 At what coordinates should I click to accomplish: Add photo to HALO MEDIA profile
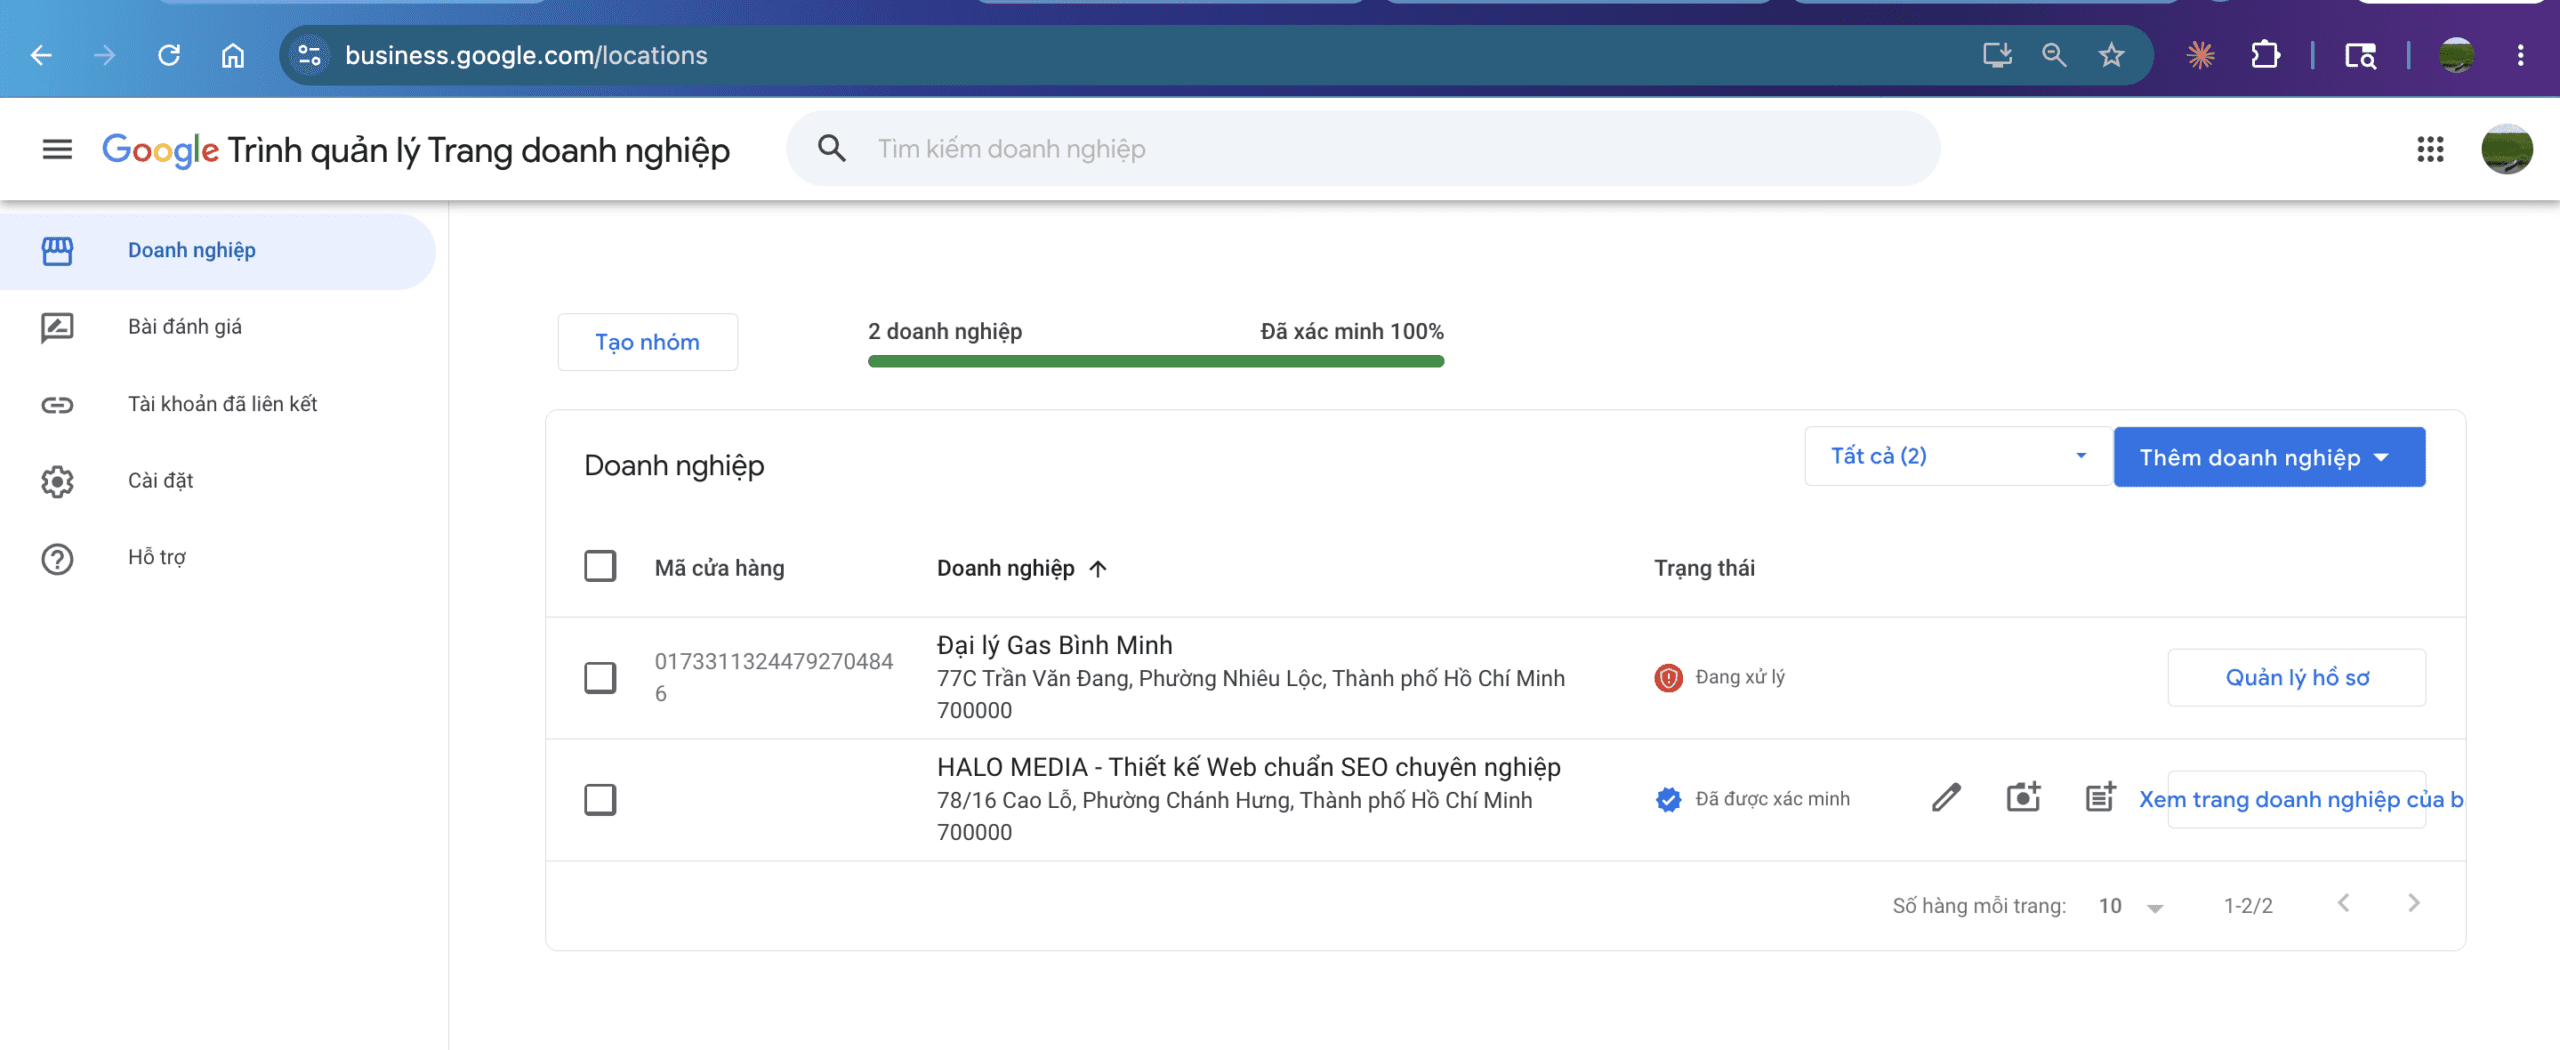click(x=2023, y=798)
